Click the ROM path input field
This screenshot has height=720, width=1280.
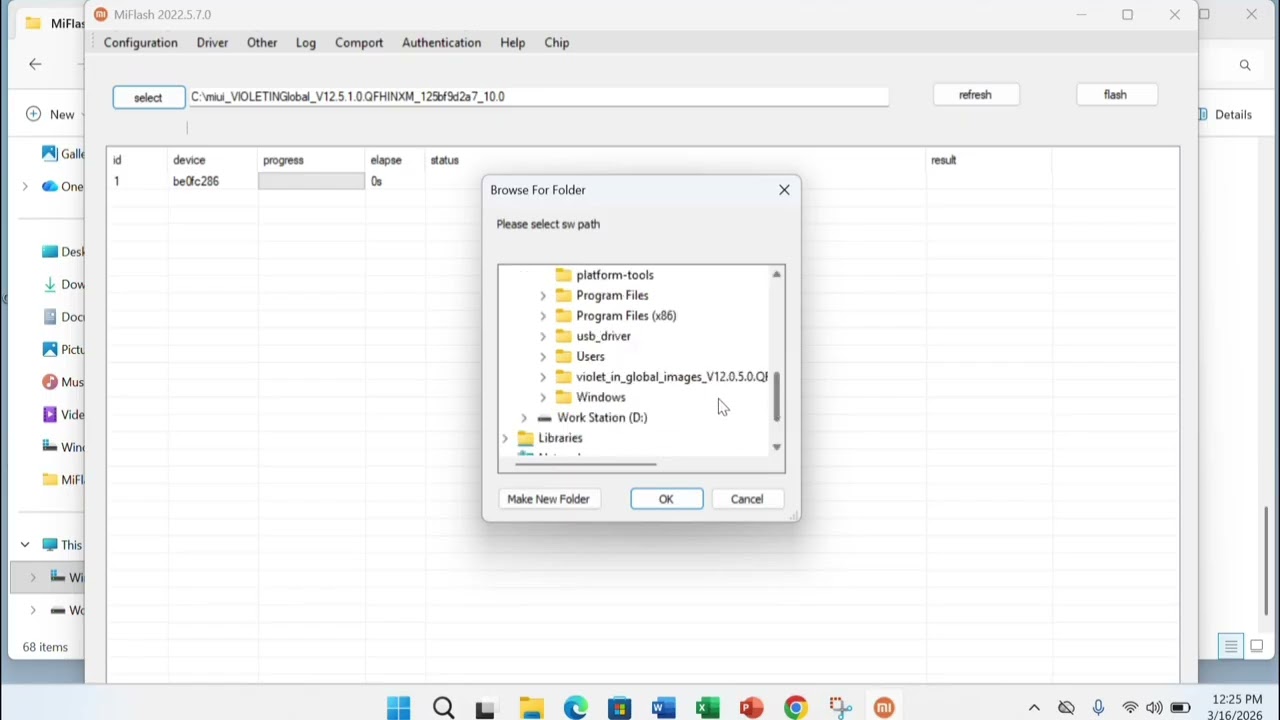538,97
